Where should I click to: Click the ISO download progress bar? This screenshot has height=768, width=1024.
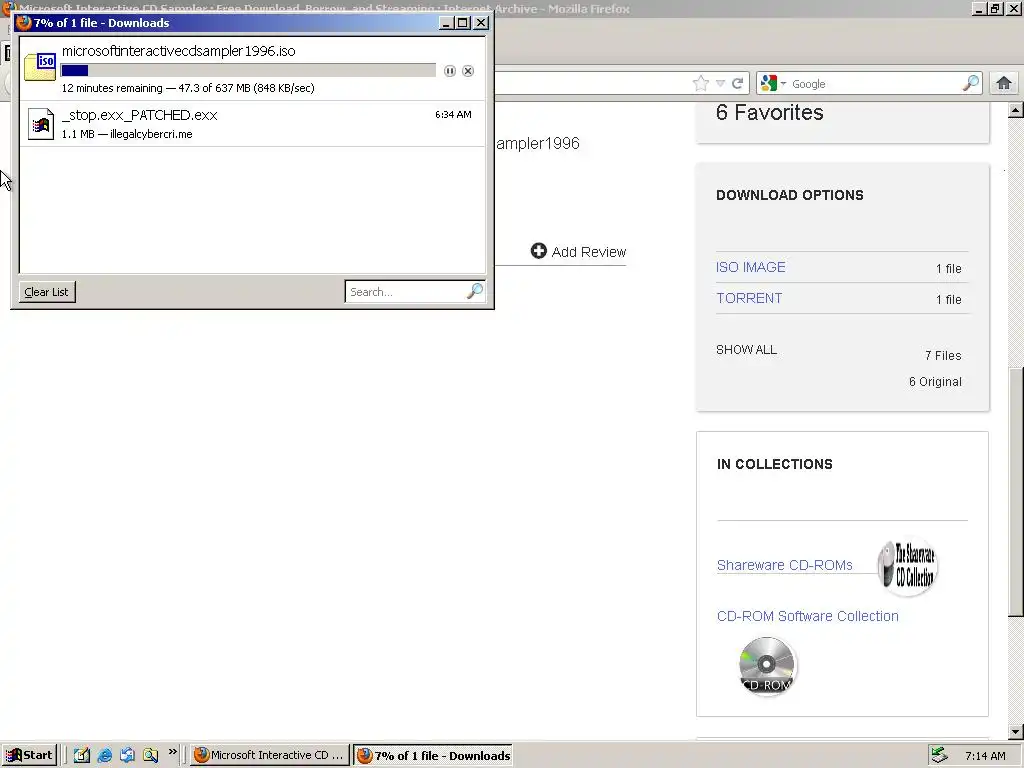click(x=248, y=71)
